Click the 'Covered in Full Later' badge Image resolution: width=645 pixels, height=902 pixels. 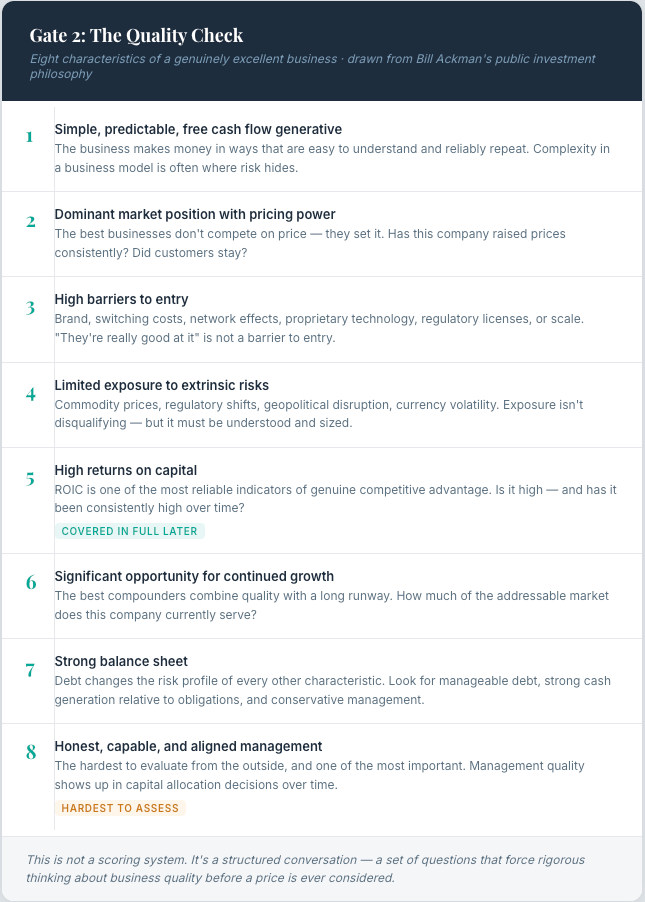[129, 531]
